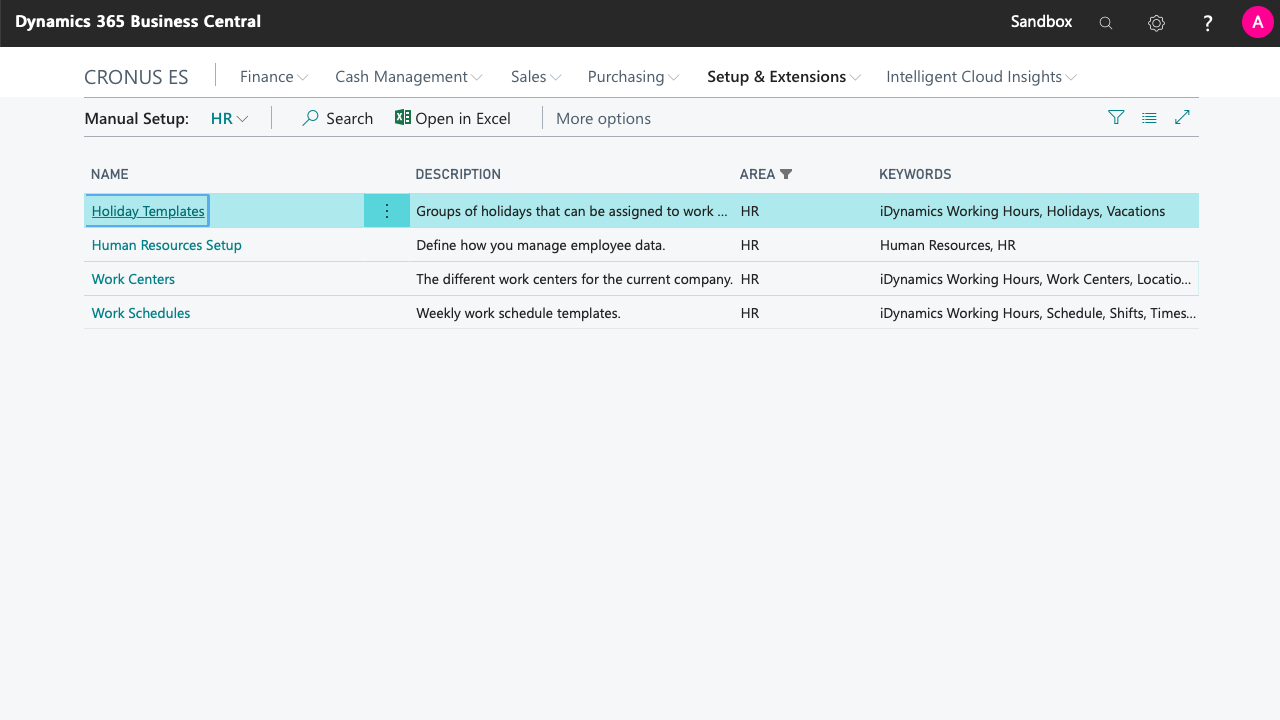Toggle the filter pane funnel icon
The height and width of the screenshot is (720, 1280).
pos(1116,117)
